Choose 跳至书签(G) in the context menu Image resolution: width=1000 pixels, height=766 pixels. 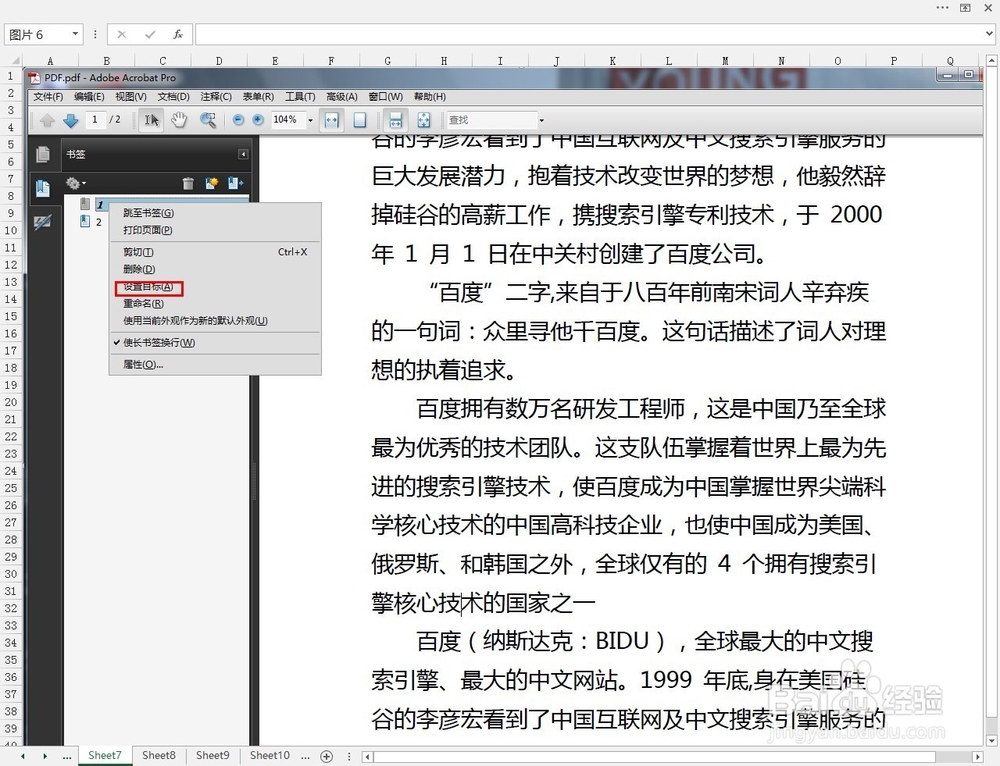[x=148, y=213]
